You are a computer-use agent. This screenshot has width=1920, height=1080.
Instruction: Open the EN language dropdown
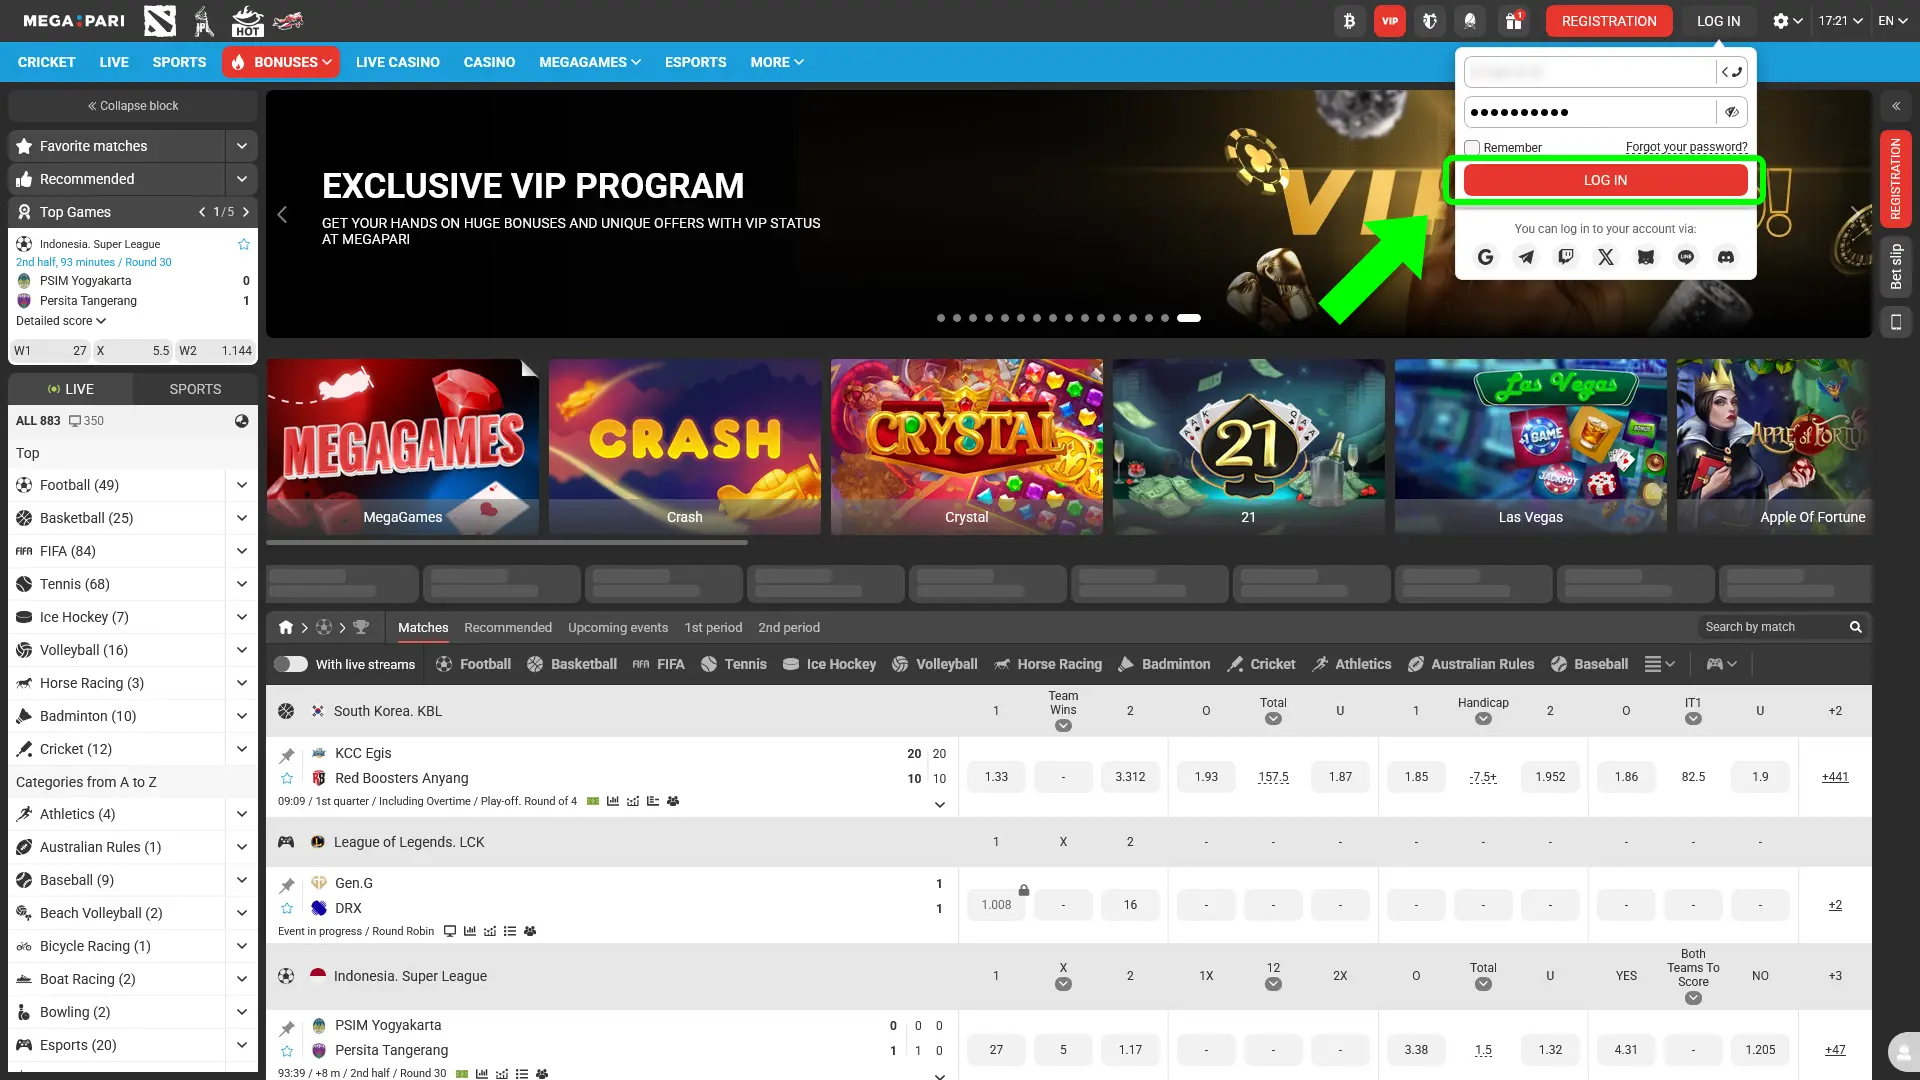pos(1893,21)
